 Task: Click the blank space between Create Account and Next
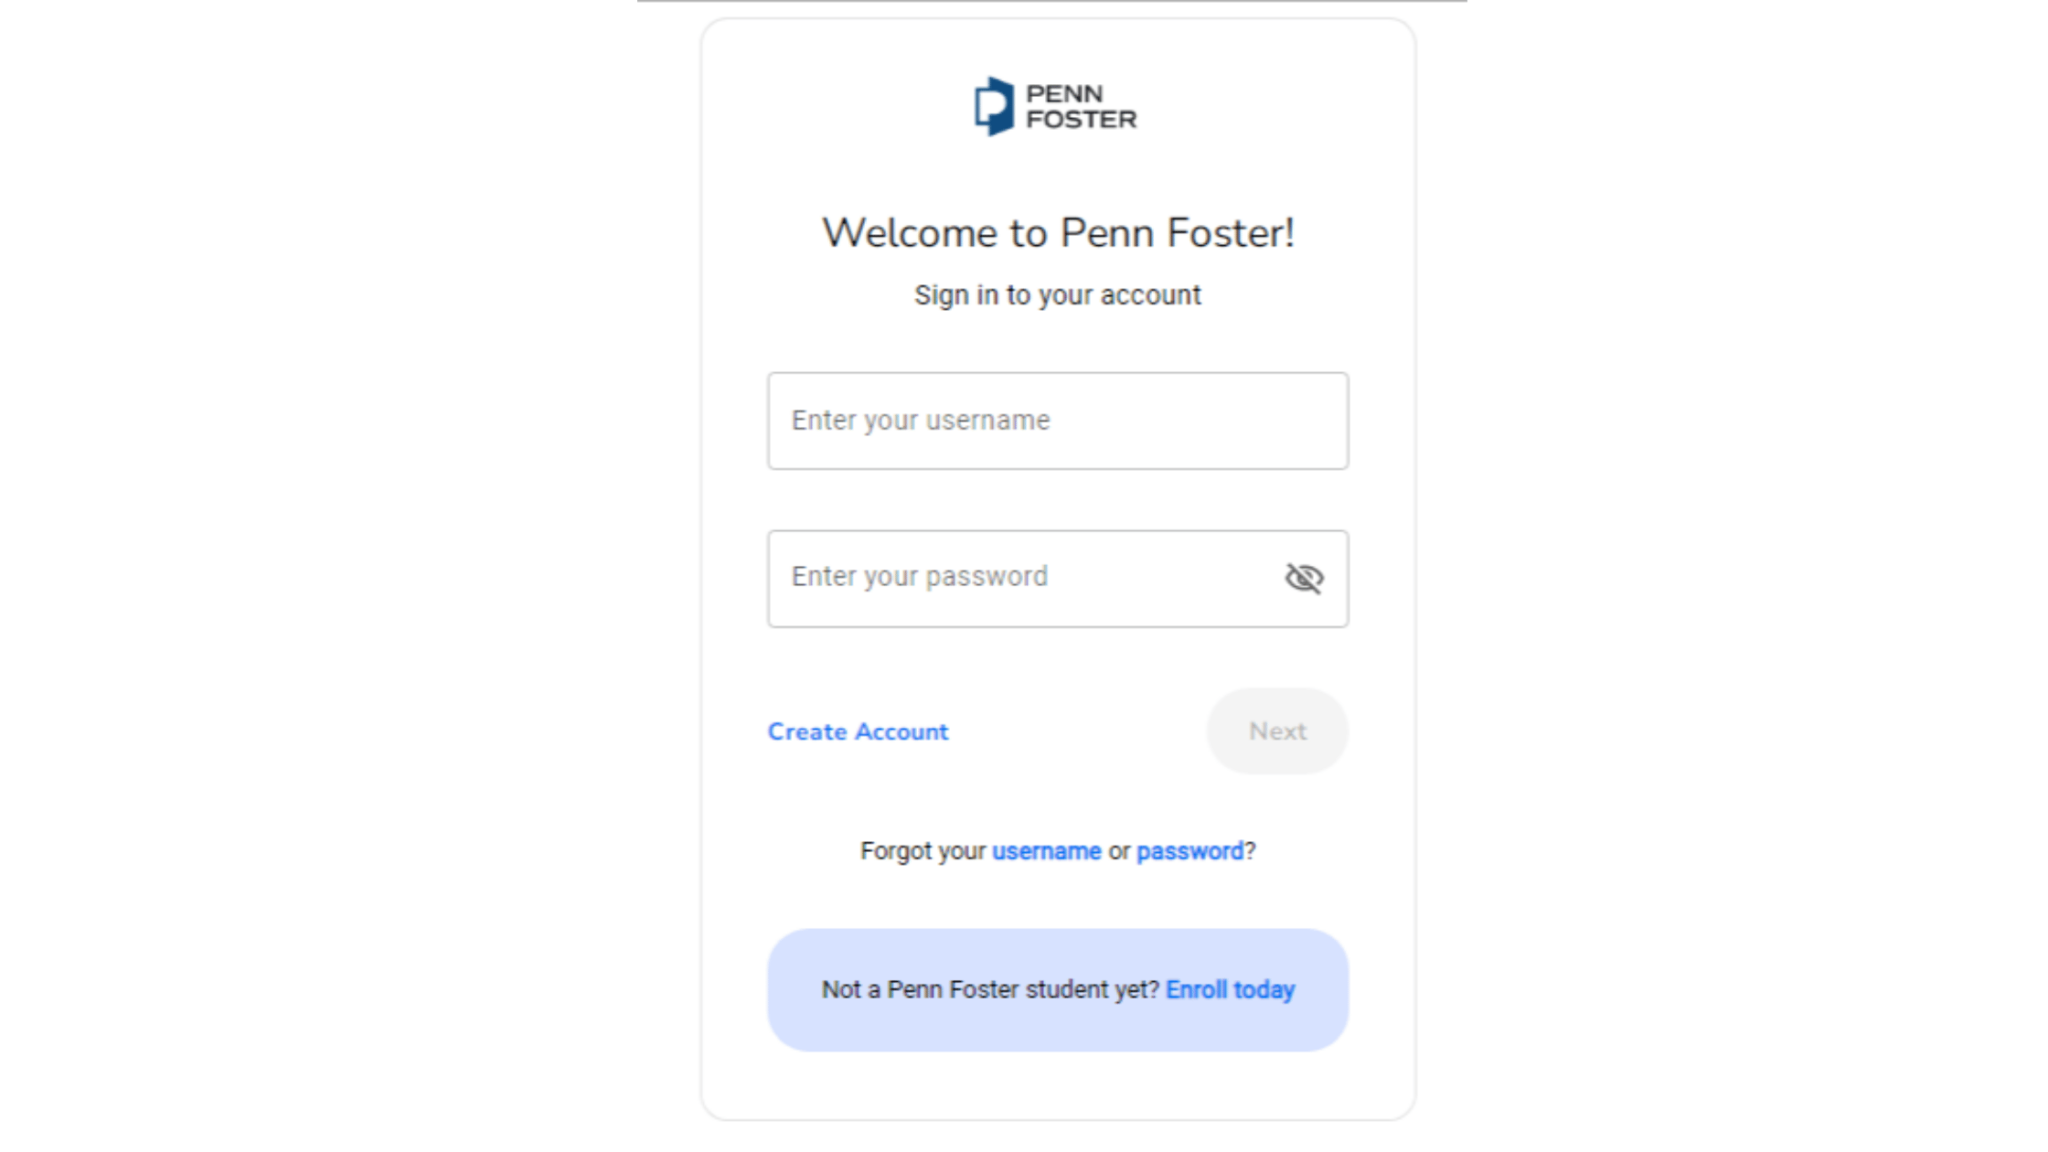(x=1077, y=731)
